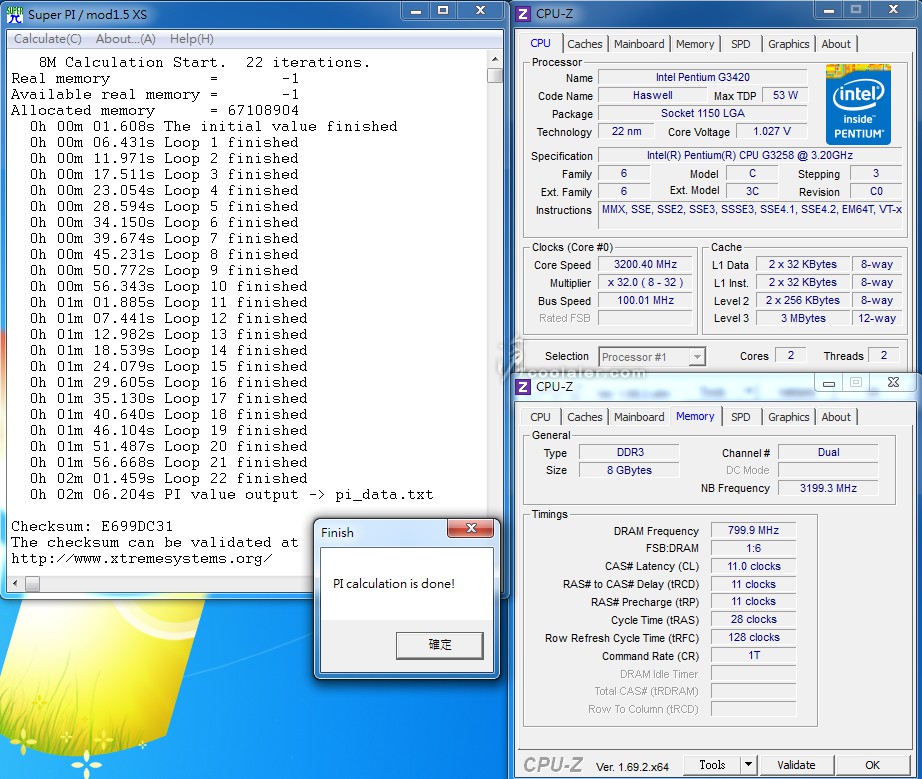Click the Core Voltage value 1.027 V
The width and height of the screenshot is (922, 779).
coord(771,131)
